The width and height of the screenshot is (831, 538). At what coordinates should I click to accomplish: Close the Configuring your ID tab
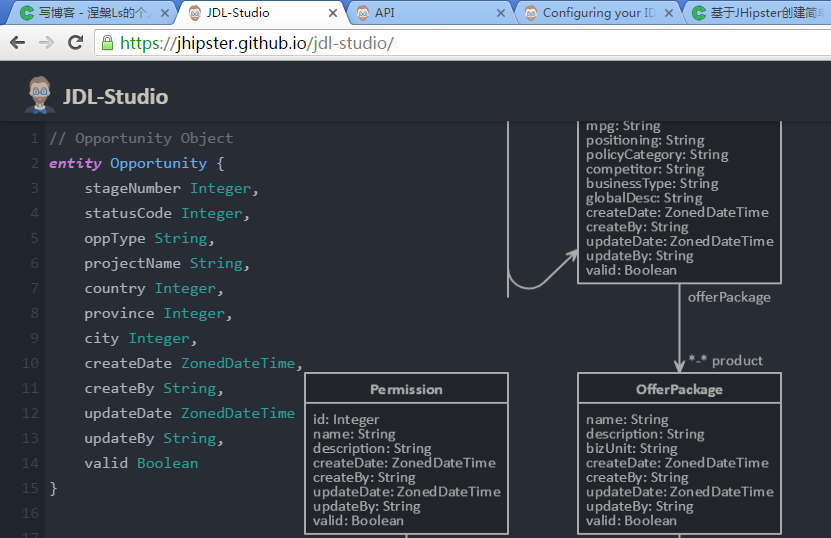click(668, 13)
